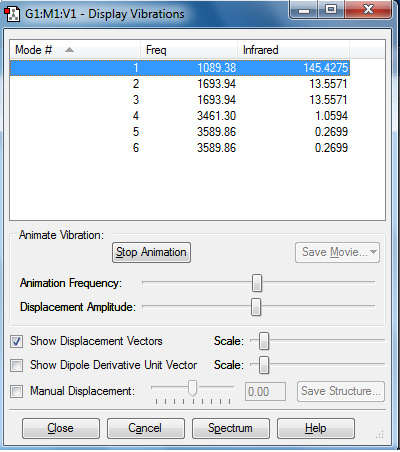
Task: Click the Freq column header
Action: point(189,50)
